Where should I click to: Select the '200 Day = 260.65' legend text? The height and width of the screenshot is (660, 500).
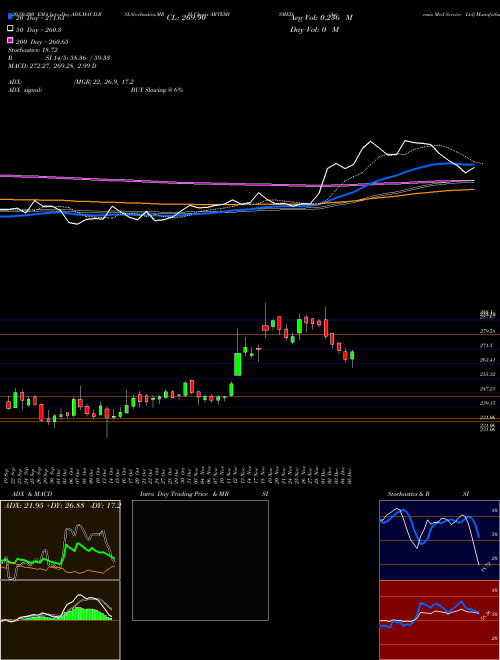[x=41, y=42]
